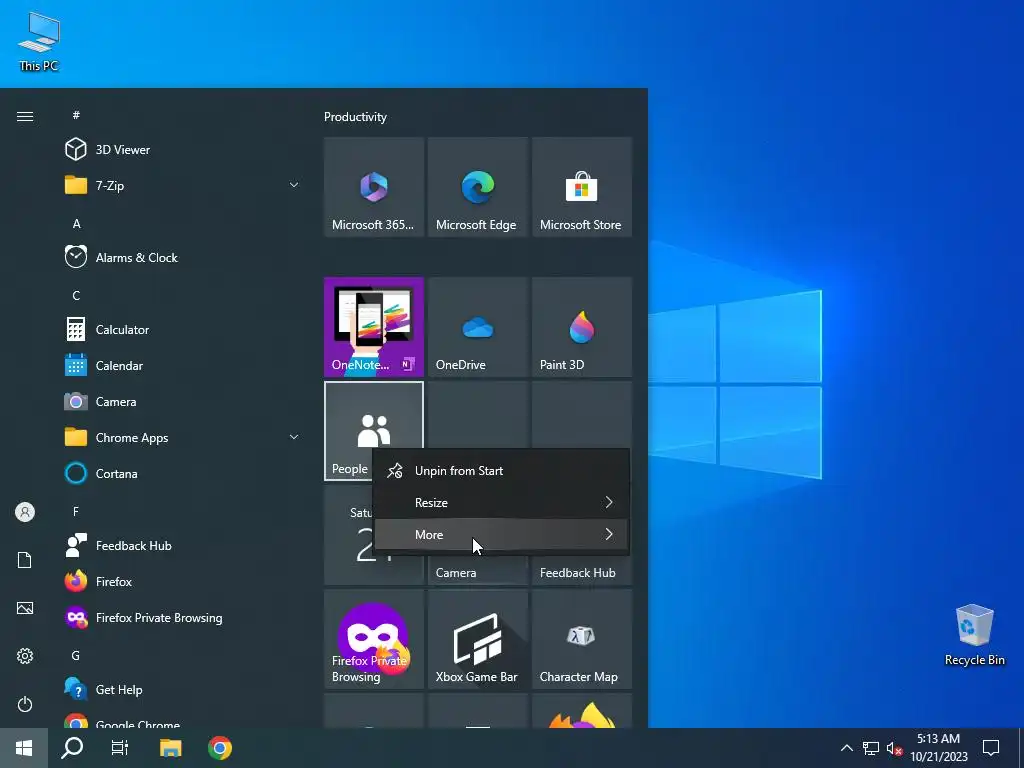Open the Microsoft 365 tile
This screenshot has height=768, width=1024.
tap(374, 187)
